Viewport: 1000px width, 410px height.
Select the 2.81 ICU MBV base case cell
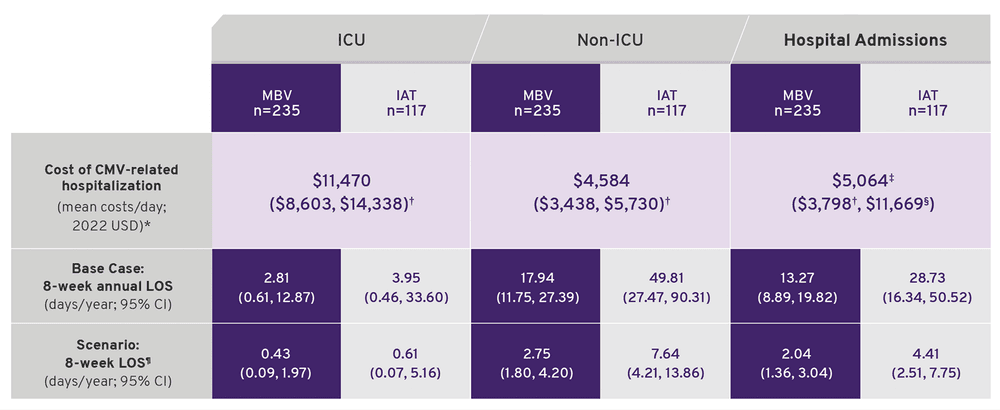(x=276, y=283)
